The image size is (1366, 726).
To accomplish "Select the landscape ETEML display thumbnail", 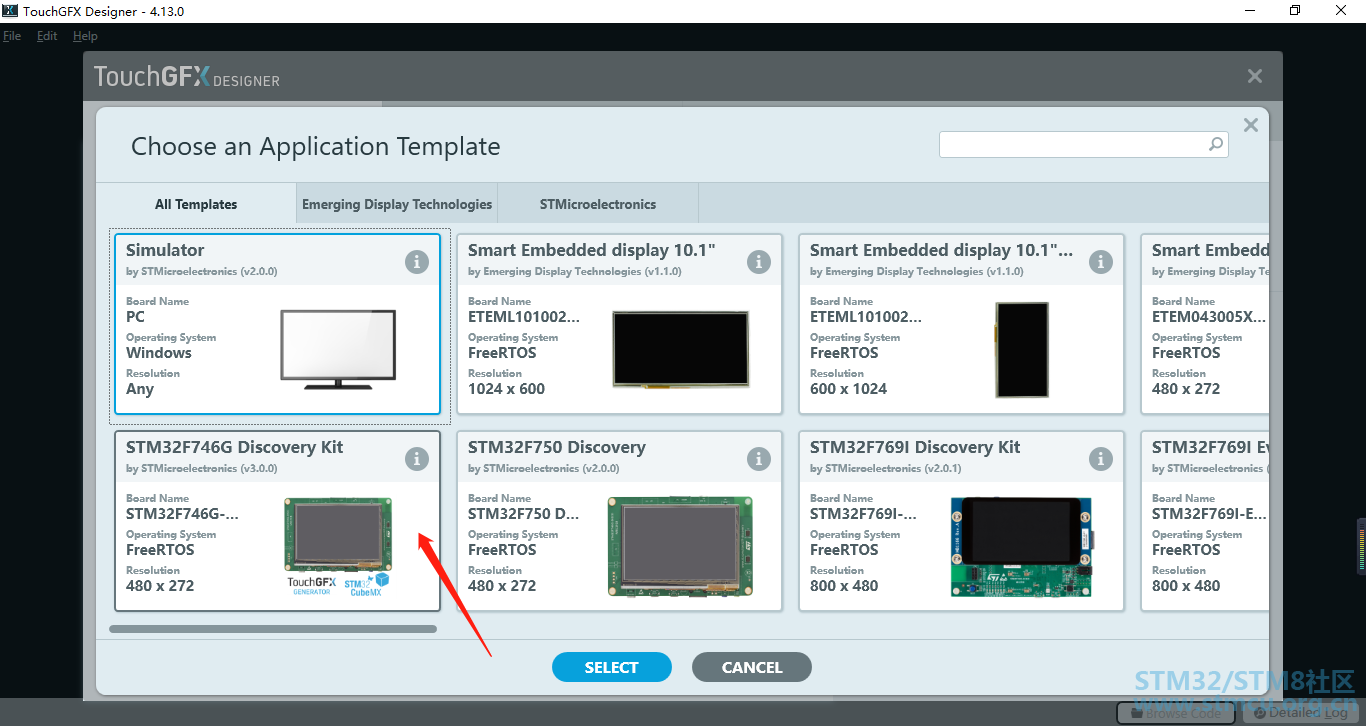I will tap(680, 349).
